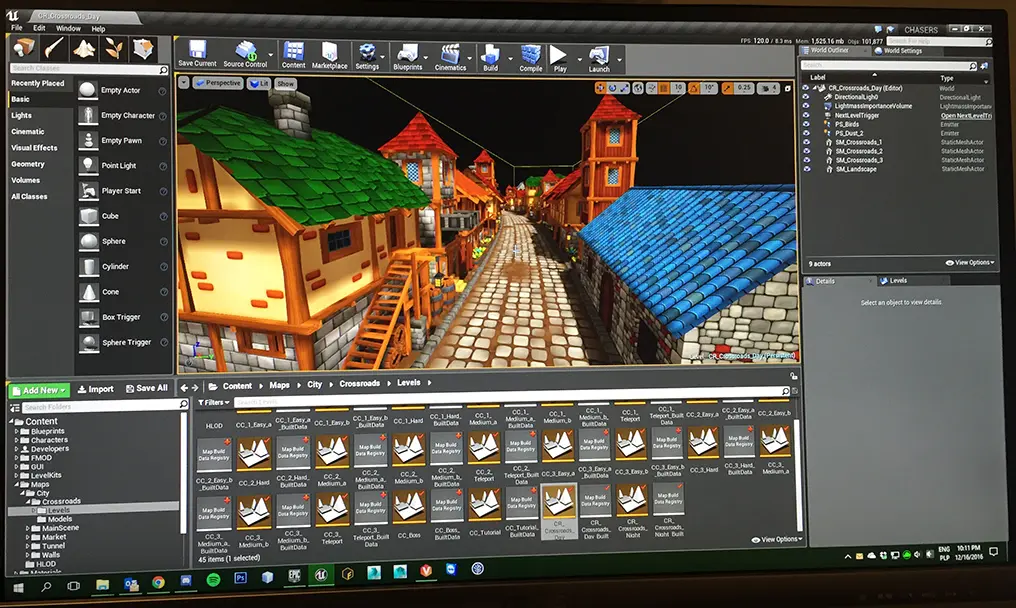Image resolution: width=1016 pixels, height=608 pixels.
Task: Click the Lit view mode button
Action: 259,84
